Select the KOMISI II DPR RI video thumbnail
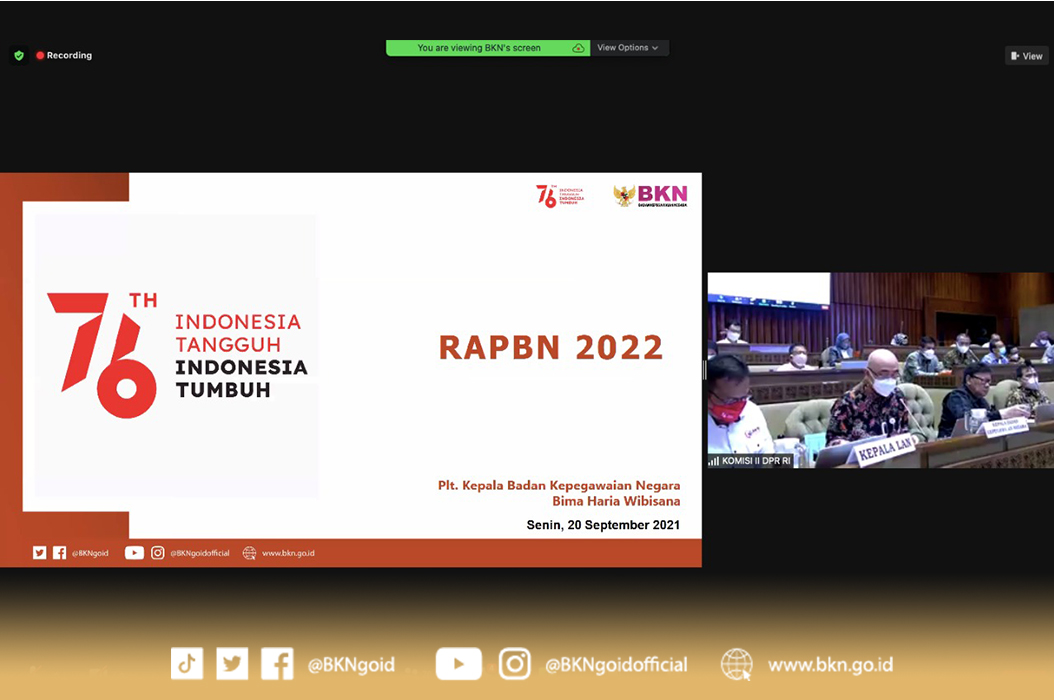Screen dimensions: 1054x700 click(880, 370)
